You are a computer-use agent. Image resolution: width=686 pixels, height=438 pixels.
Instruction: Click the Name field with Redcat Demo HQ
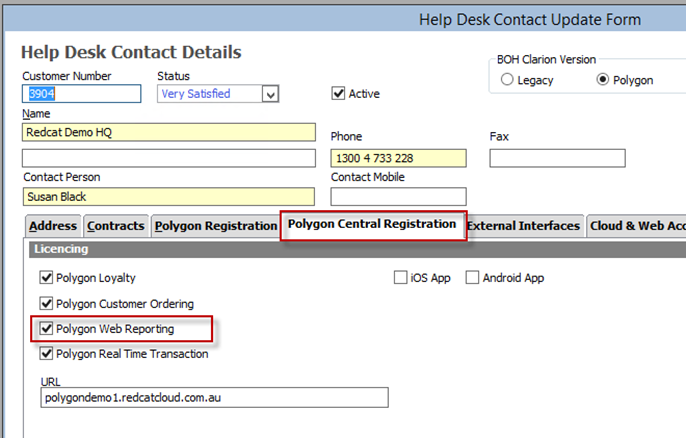tap(168, 132)
